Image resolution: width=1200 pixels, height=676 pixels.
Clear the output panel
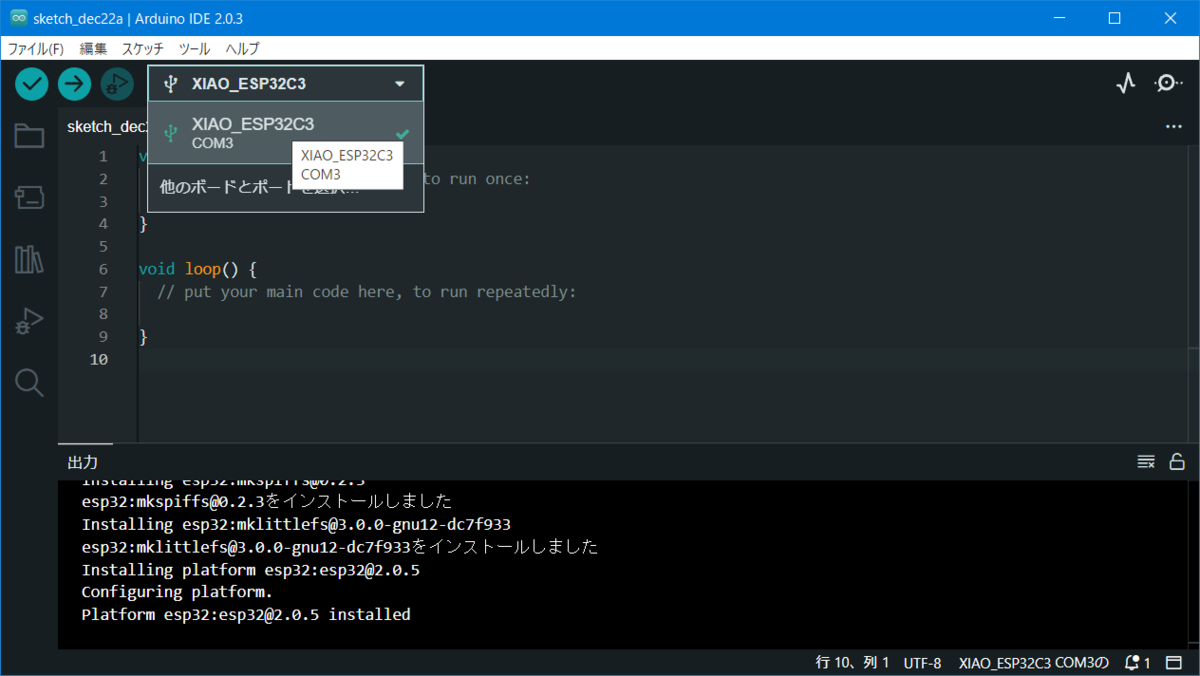click(x=1146, y=462)
